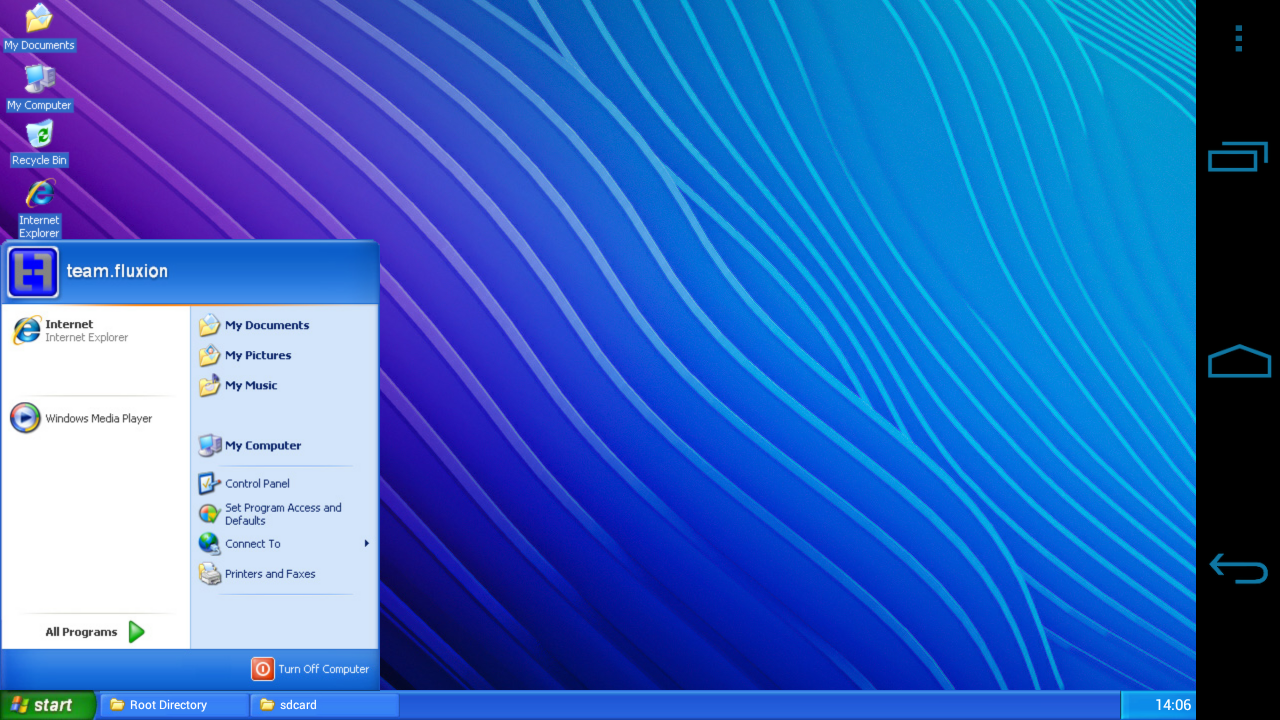The height and width of the screenshot is (720, 1280).
Task: Switch to sdcard taskbar window
Action: pyautogui.click(x=322, y=705)
